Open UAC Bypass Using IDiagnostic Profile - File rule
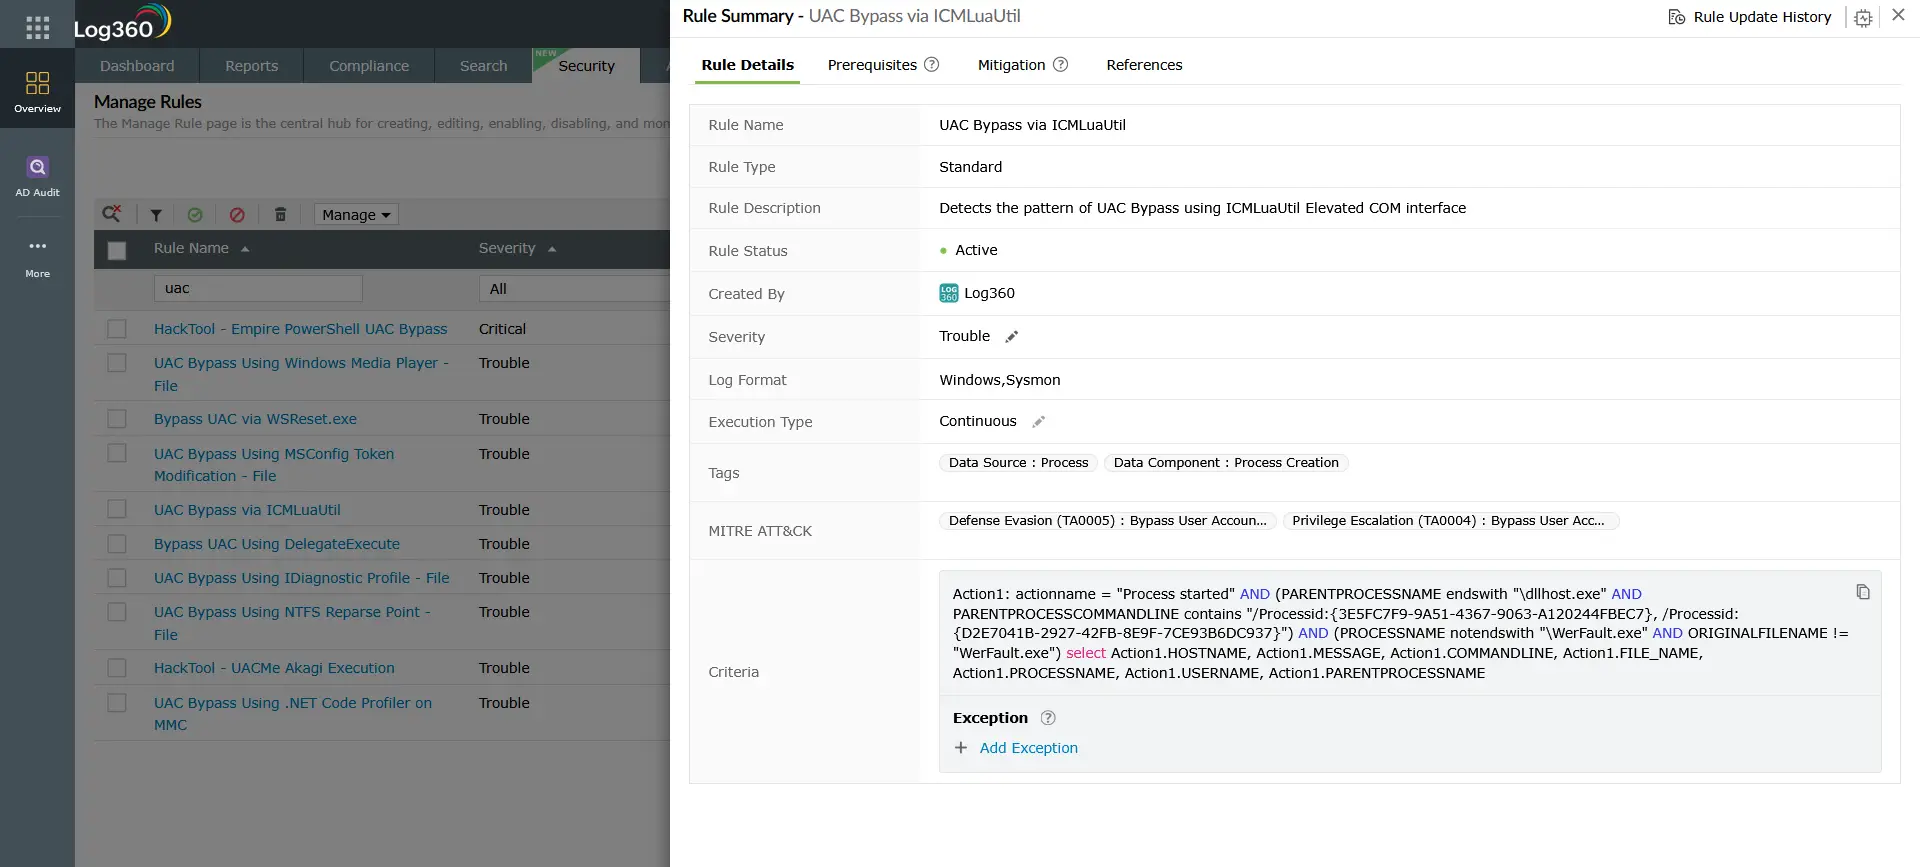This screenshot has width=1920, height=867. coord(301,578)
